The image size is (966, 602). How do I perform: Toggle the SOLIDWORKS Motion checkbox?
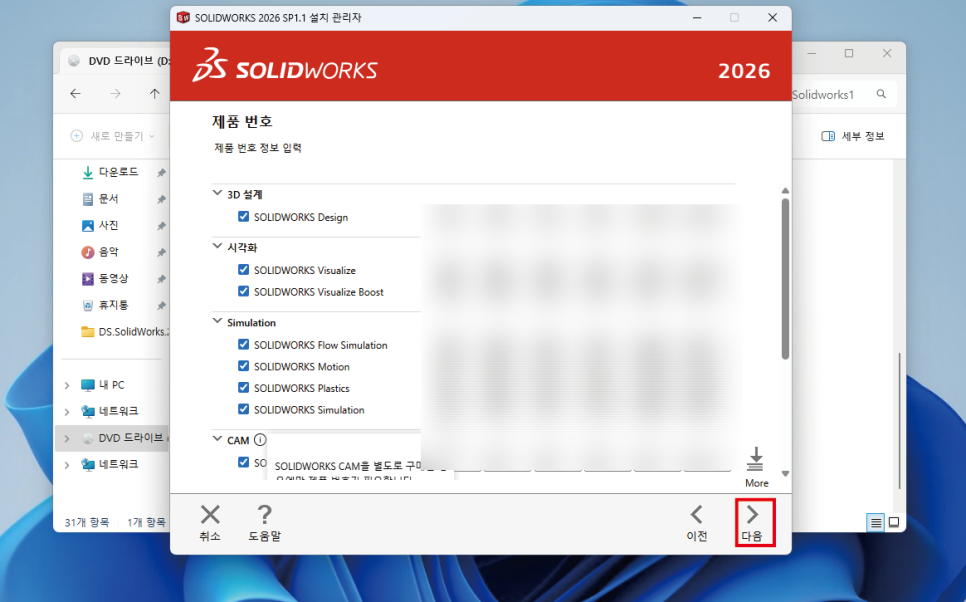click(x=243, y=366)
